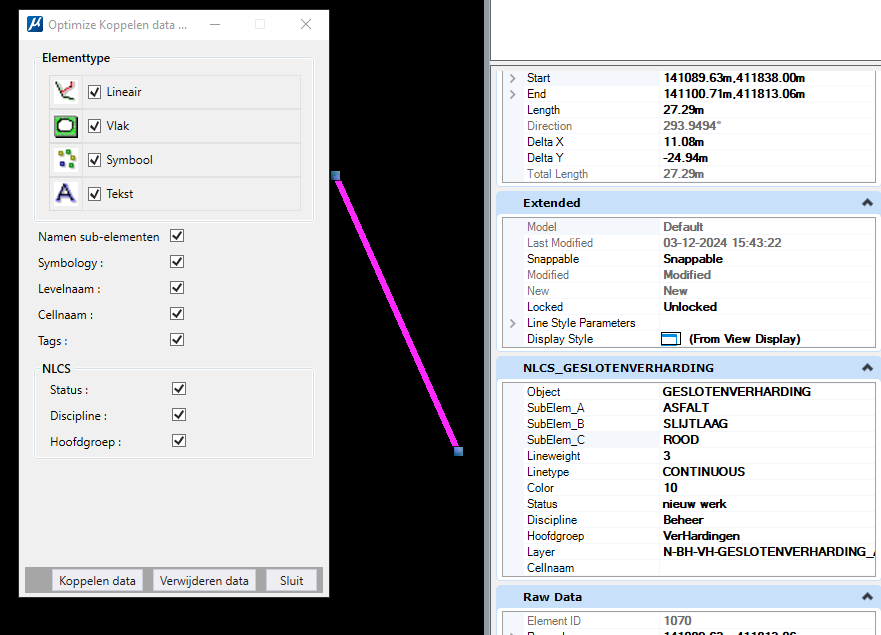The width and height of the screenshot is (881, 635).
Task: Click the Direction value 293.9494°
Action: tap(692, 126)
